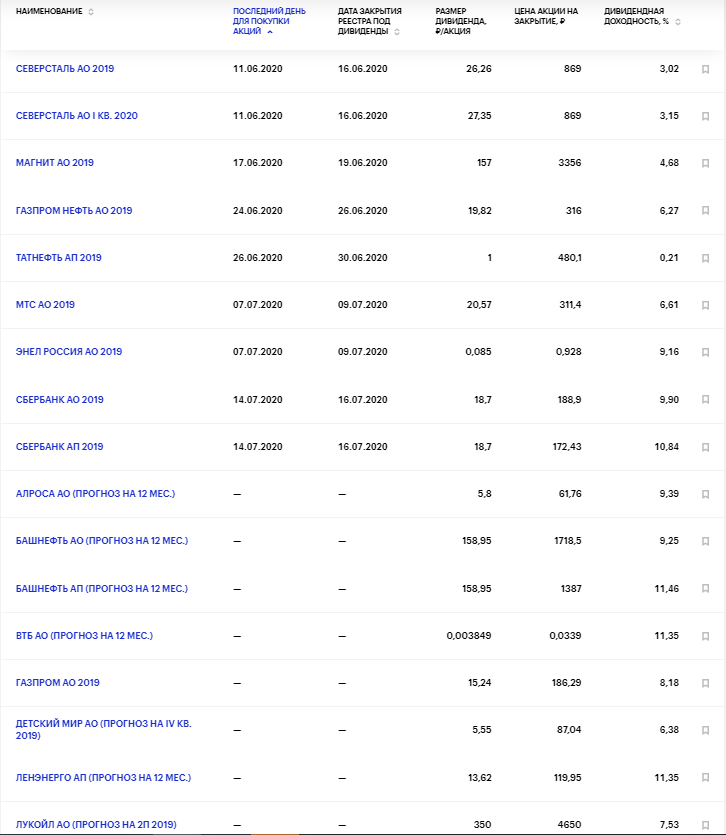Select Алроса АО dividend 5,8

pyautogui.click(x=484, y=494)
